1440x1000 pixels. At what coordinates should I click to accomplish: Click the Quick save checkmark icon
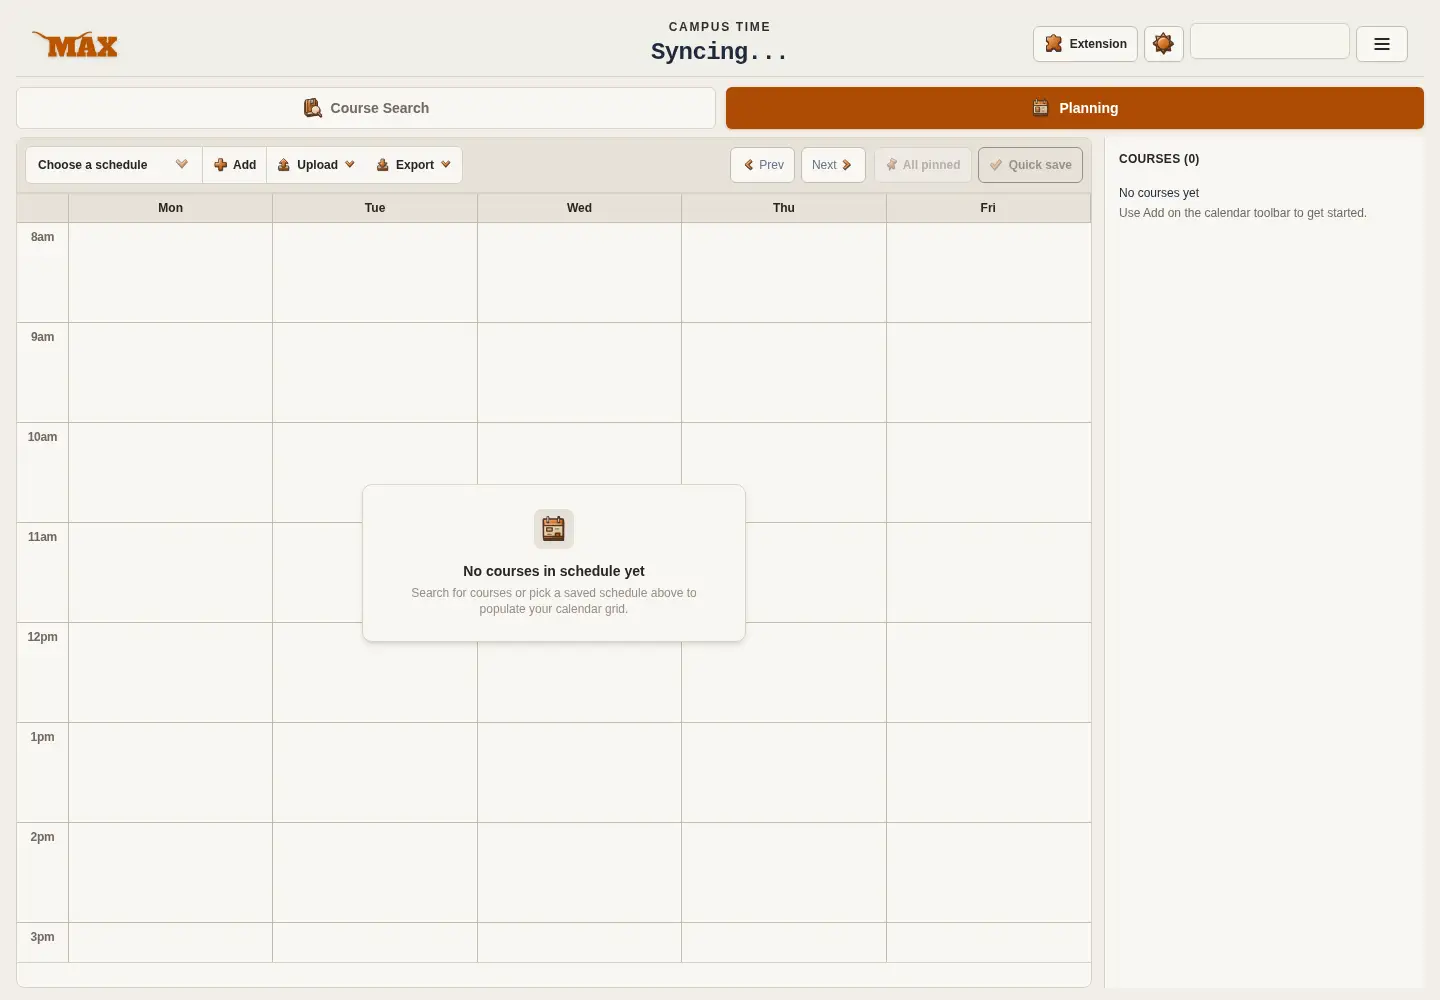tap(996, 165)
